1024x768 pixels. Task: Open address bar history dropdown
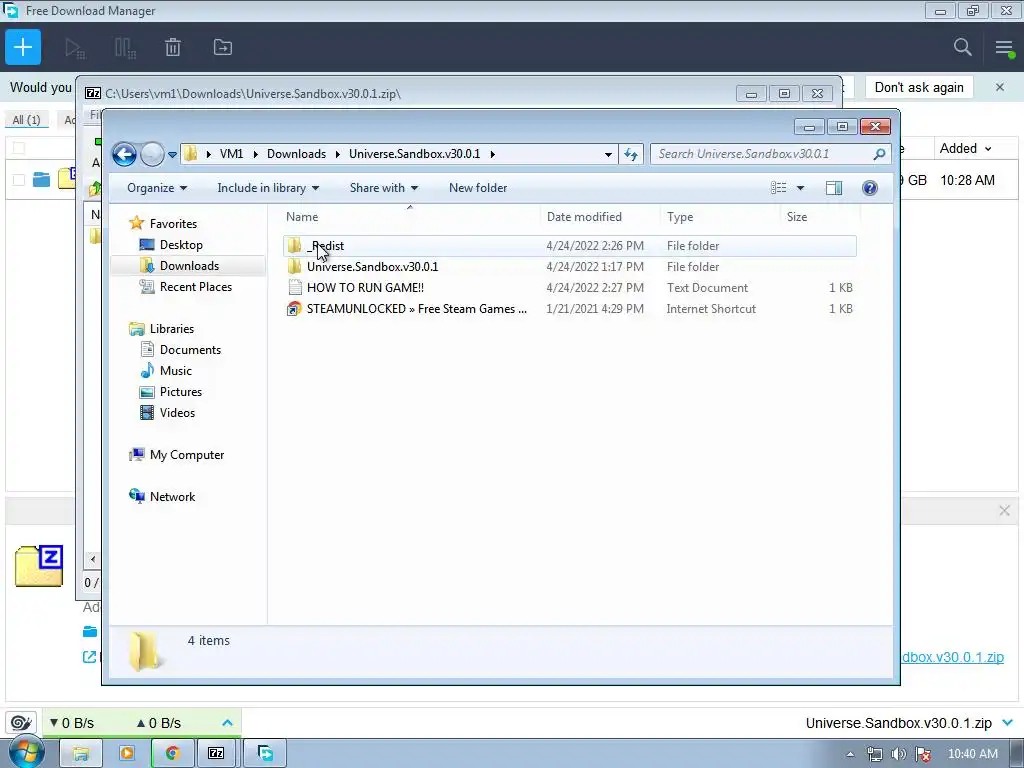(608, 155)
